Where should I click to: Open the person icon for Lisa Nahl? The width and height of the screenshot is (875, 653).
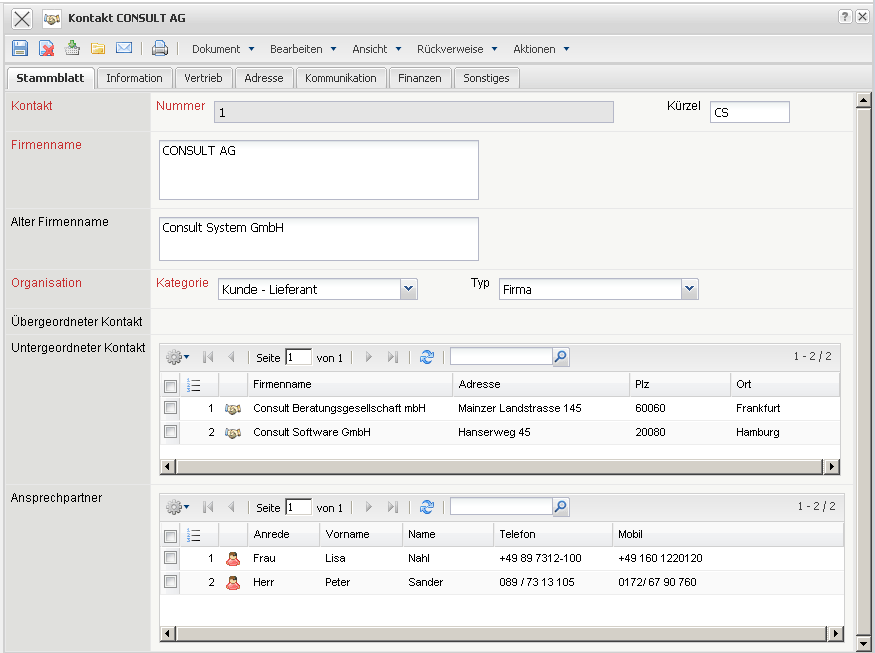coord(233,558)
